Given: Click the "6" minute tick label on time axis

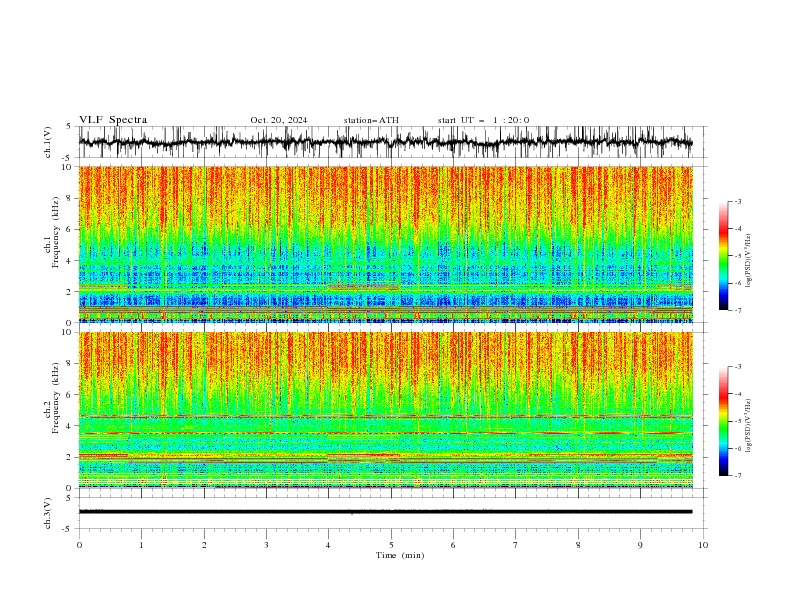Looking at the screenshot, I should 453,545.
